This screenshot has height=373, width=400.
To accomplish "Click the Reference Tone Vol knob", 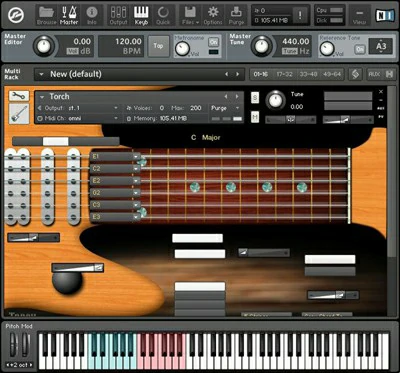I will 327,49.
